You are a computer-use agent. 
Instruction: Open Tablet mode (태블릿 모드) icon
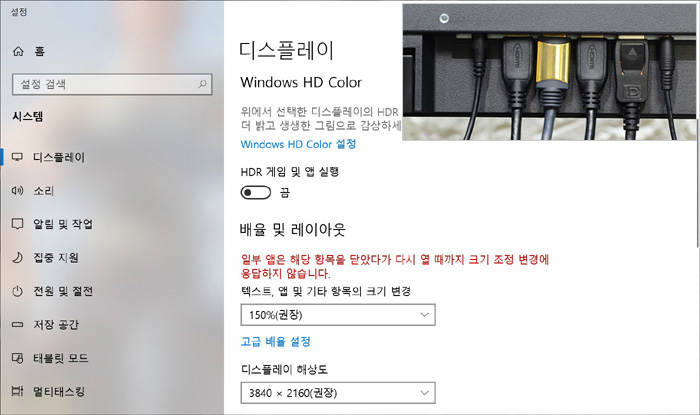pos(17,358)
